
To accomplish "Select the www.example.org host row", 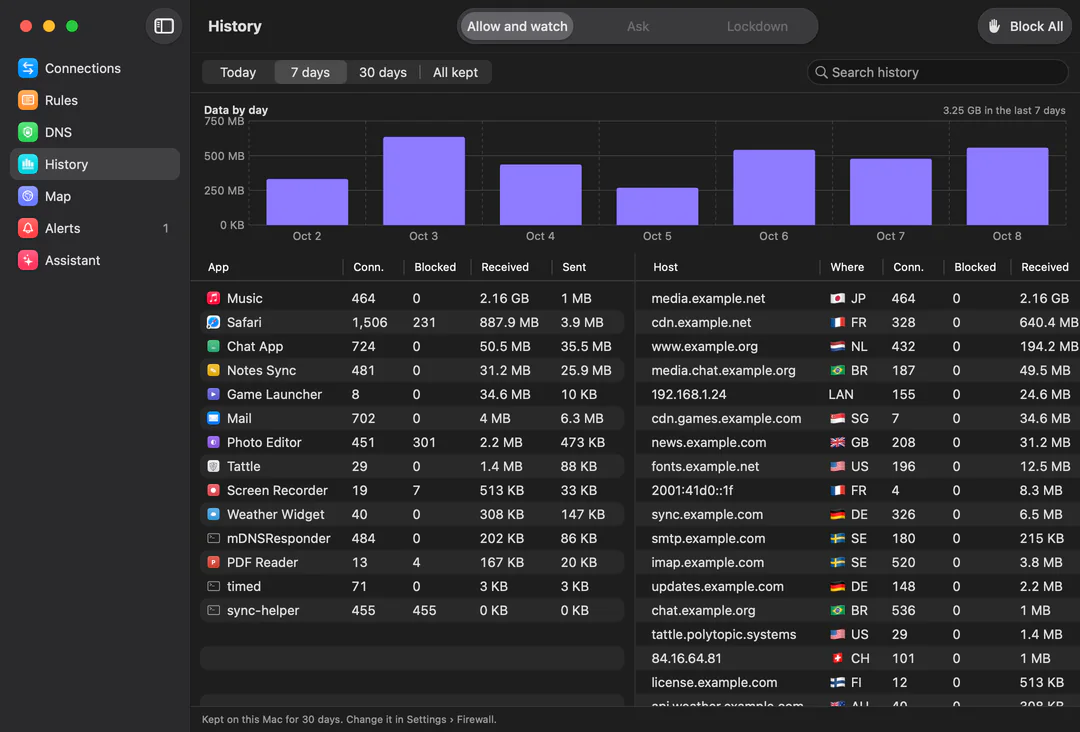I will click(858, 346).
